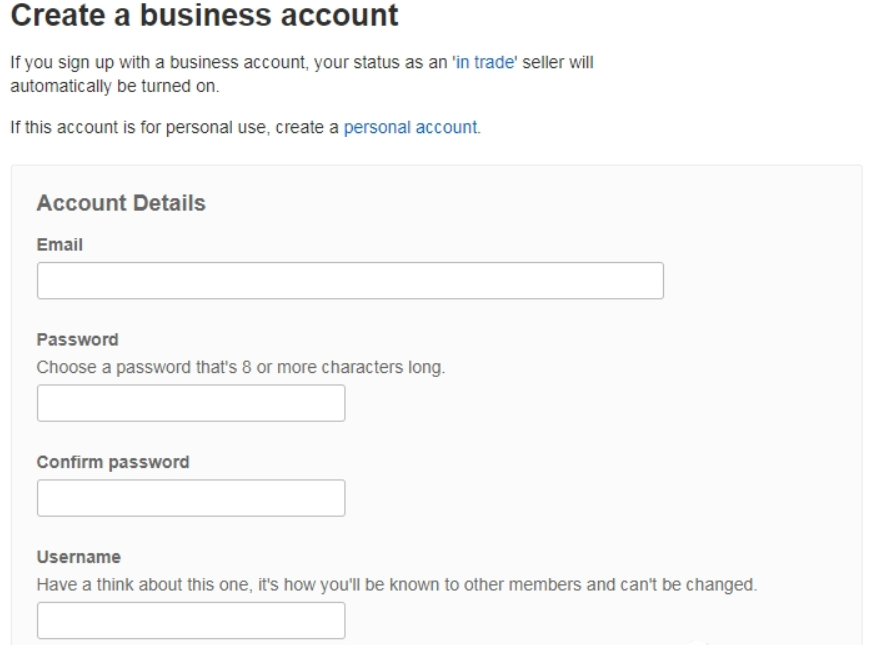The width and height of the screenshot is (872, 645).
Task: Click the Email field label
Action: 58,245
